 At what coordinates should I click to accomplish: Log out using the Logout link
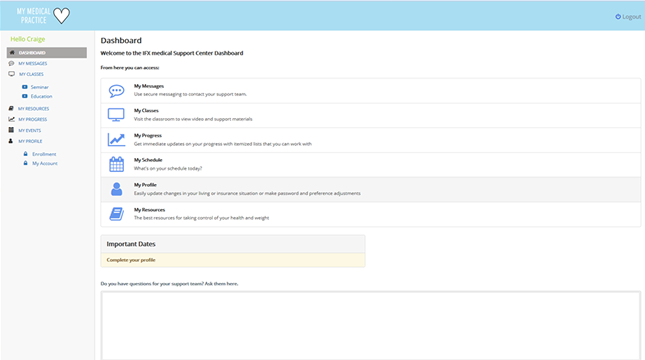[x=631, y=17]
